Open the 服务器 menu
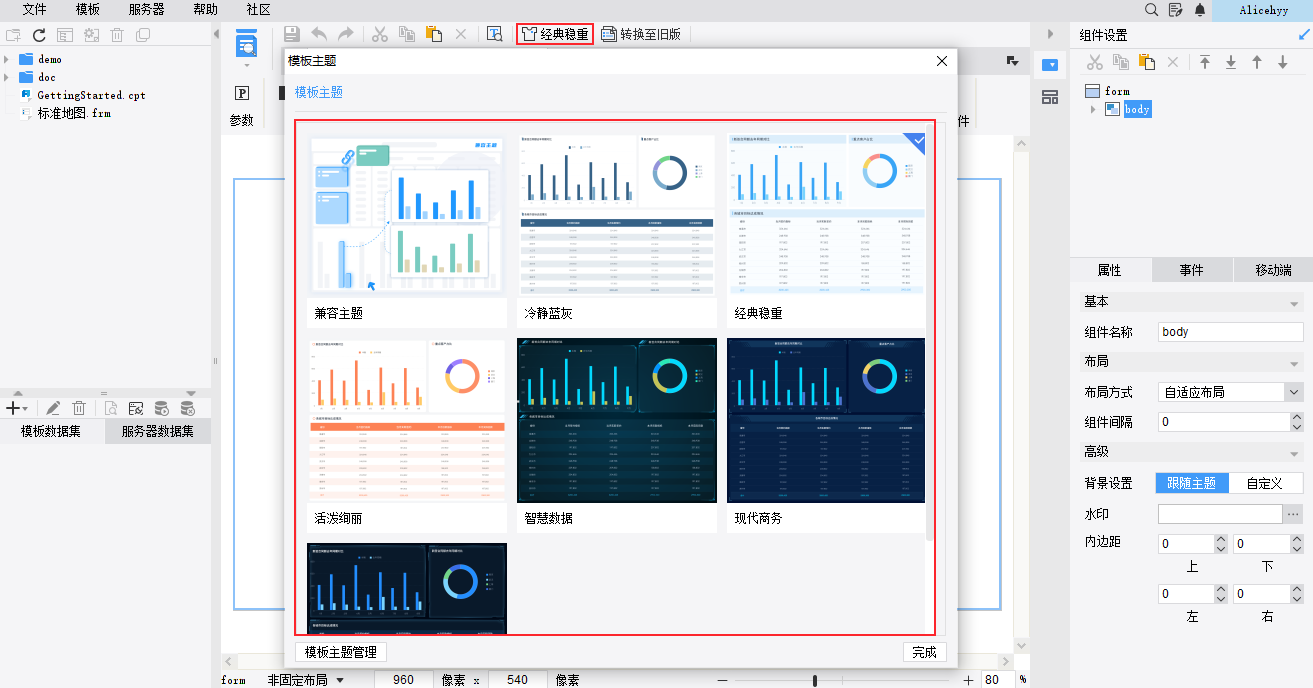 147,9
